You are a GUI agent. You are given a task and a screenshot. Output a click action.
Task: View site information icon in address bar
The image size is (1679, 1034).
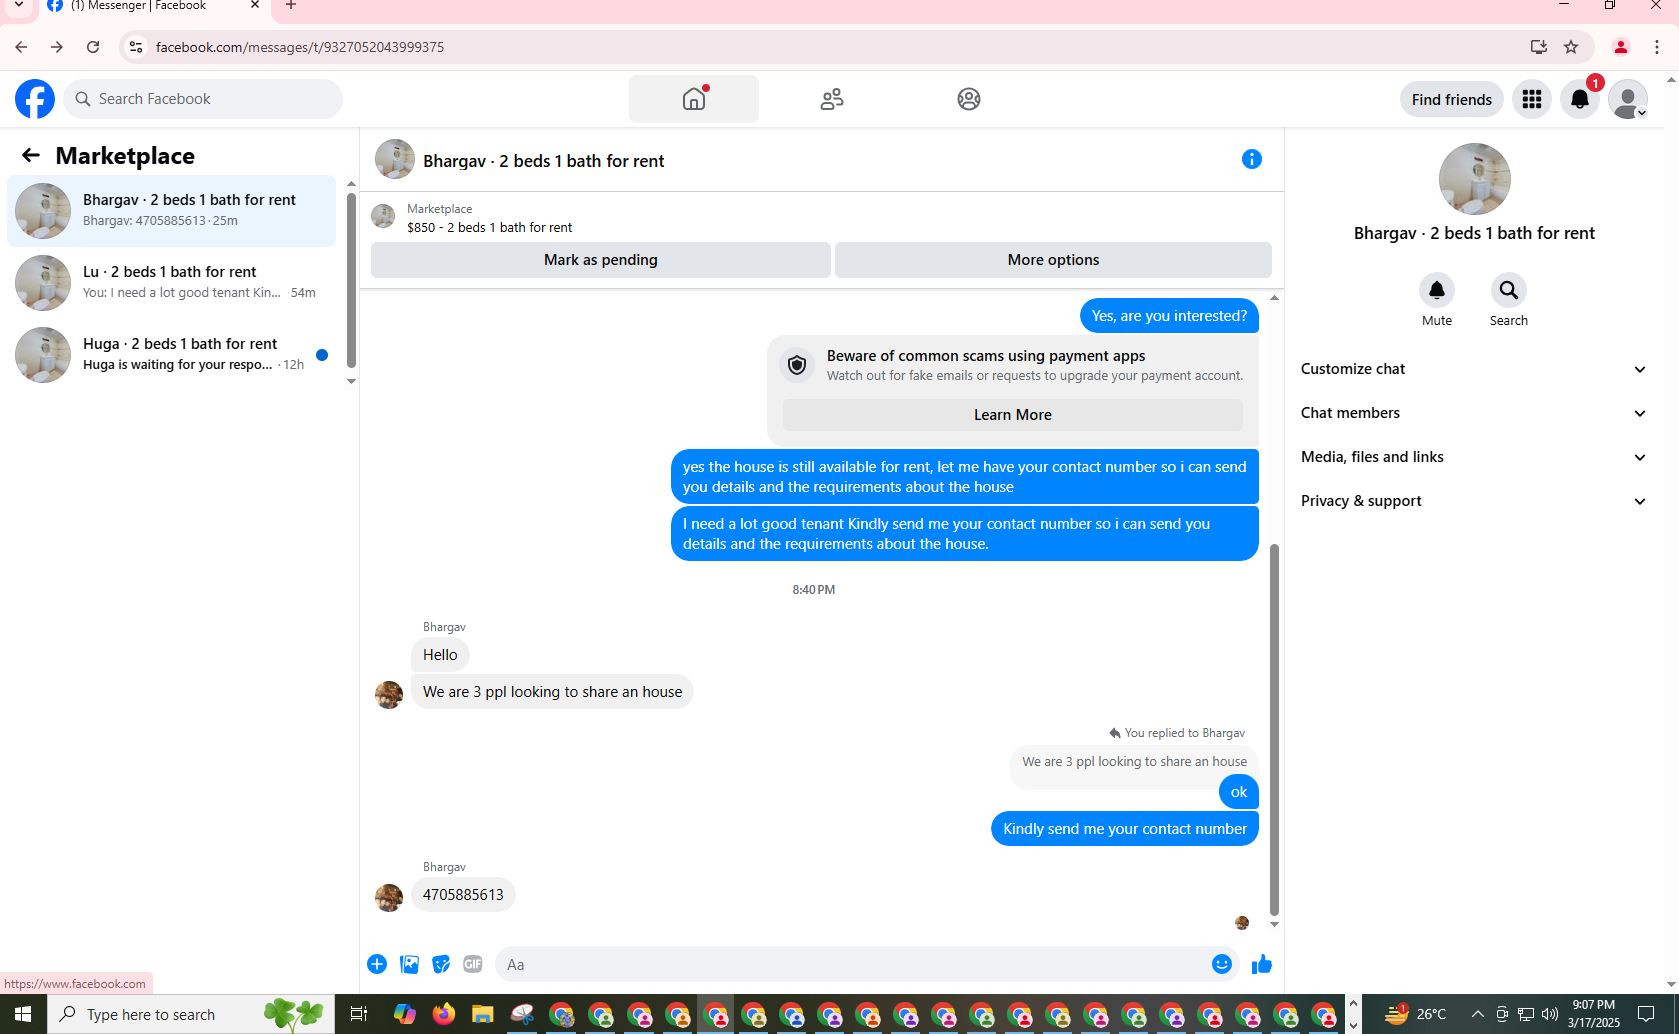136,47
